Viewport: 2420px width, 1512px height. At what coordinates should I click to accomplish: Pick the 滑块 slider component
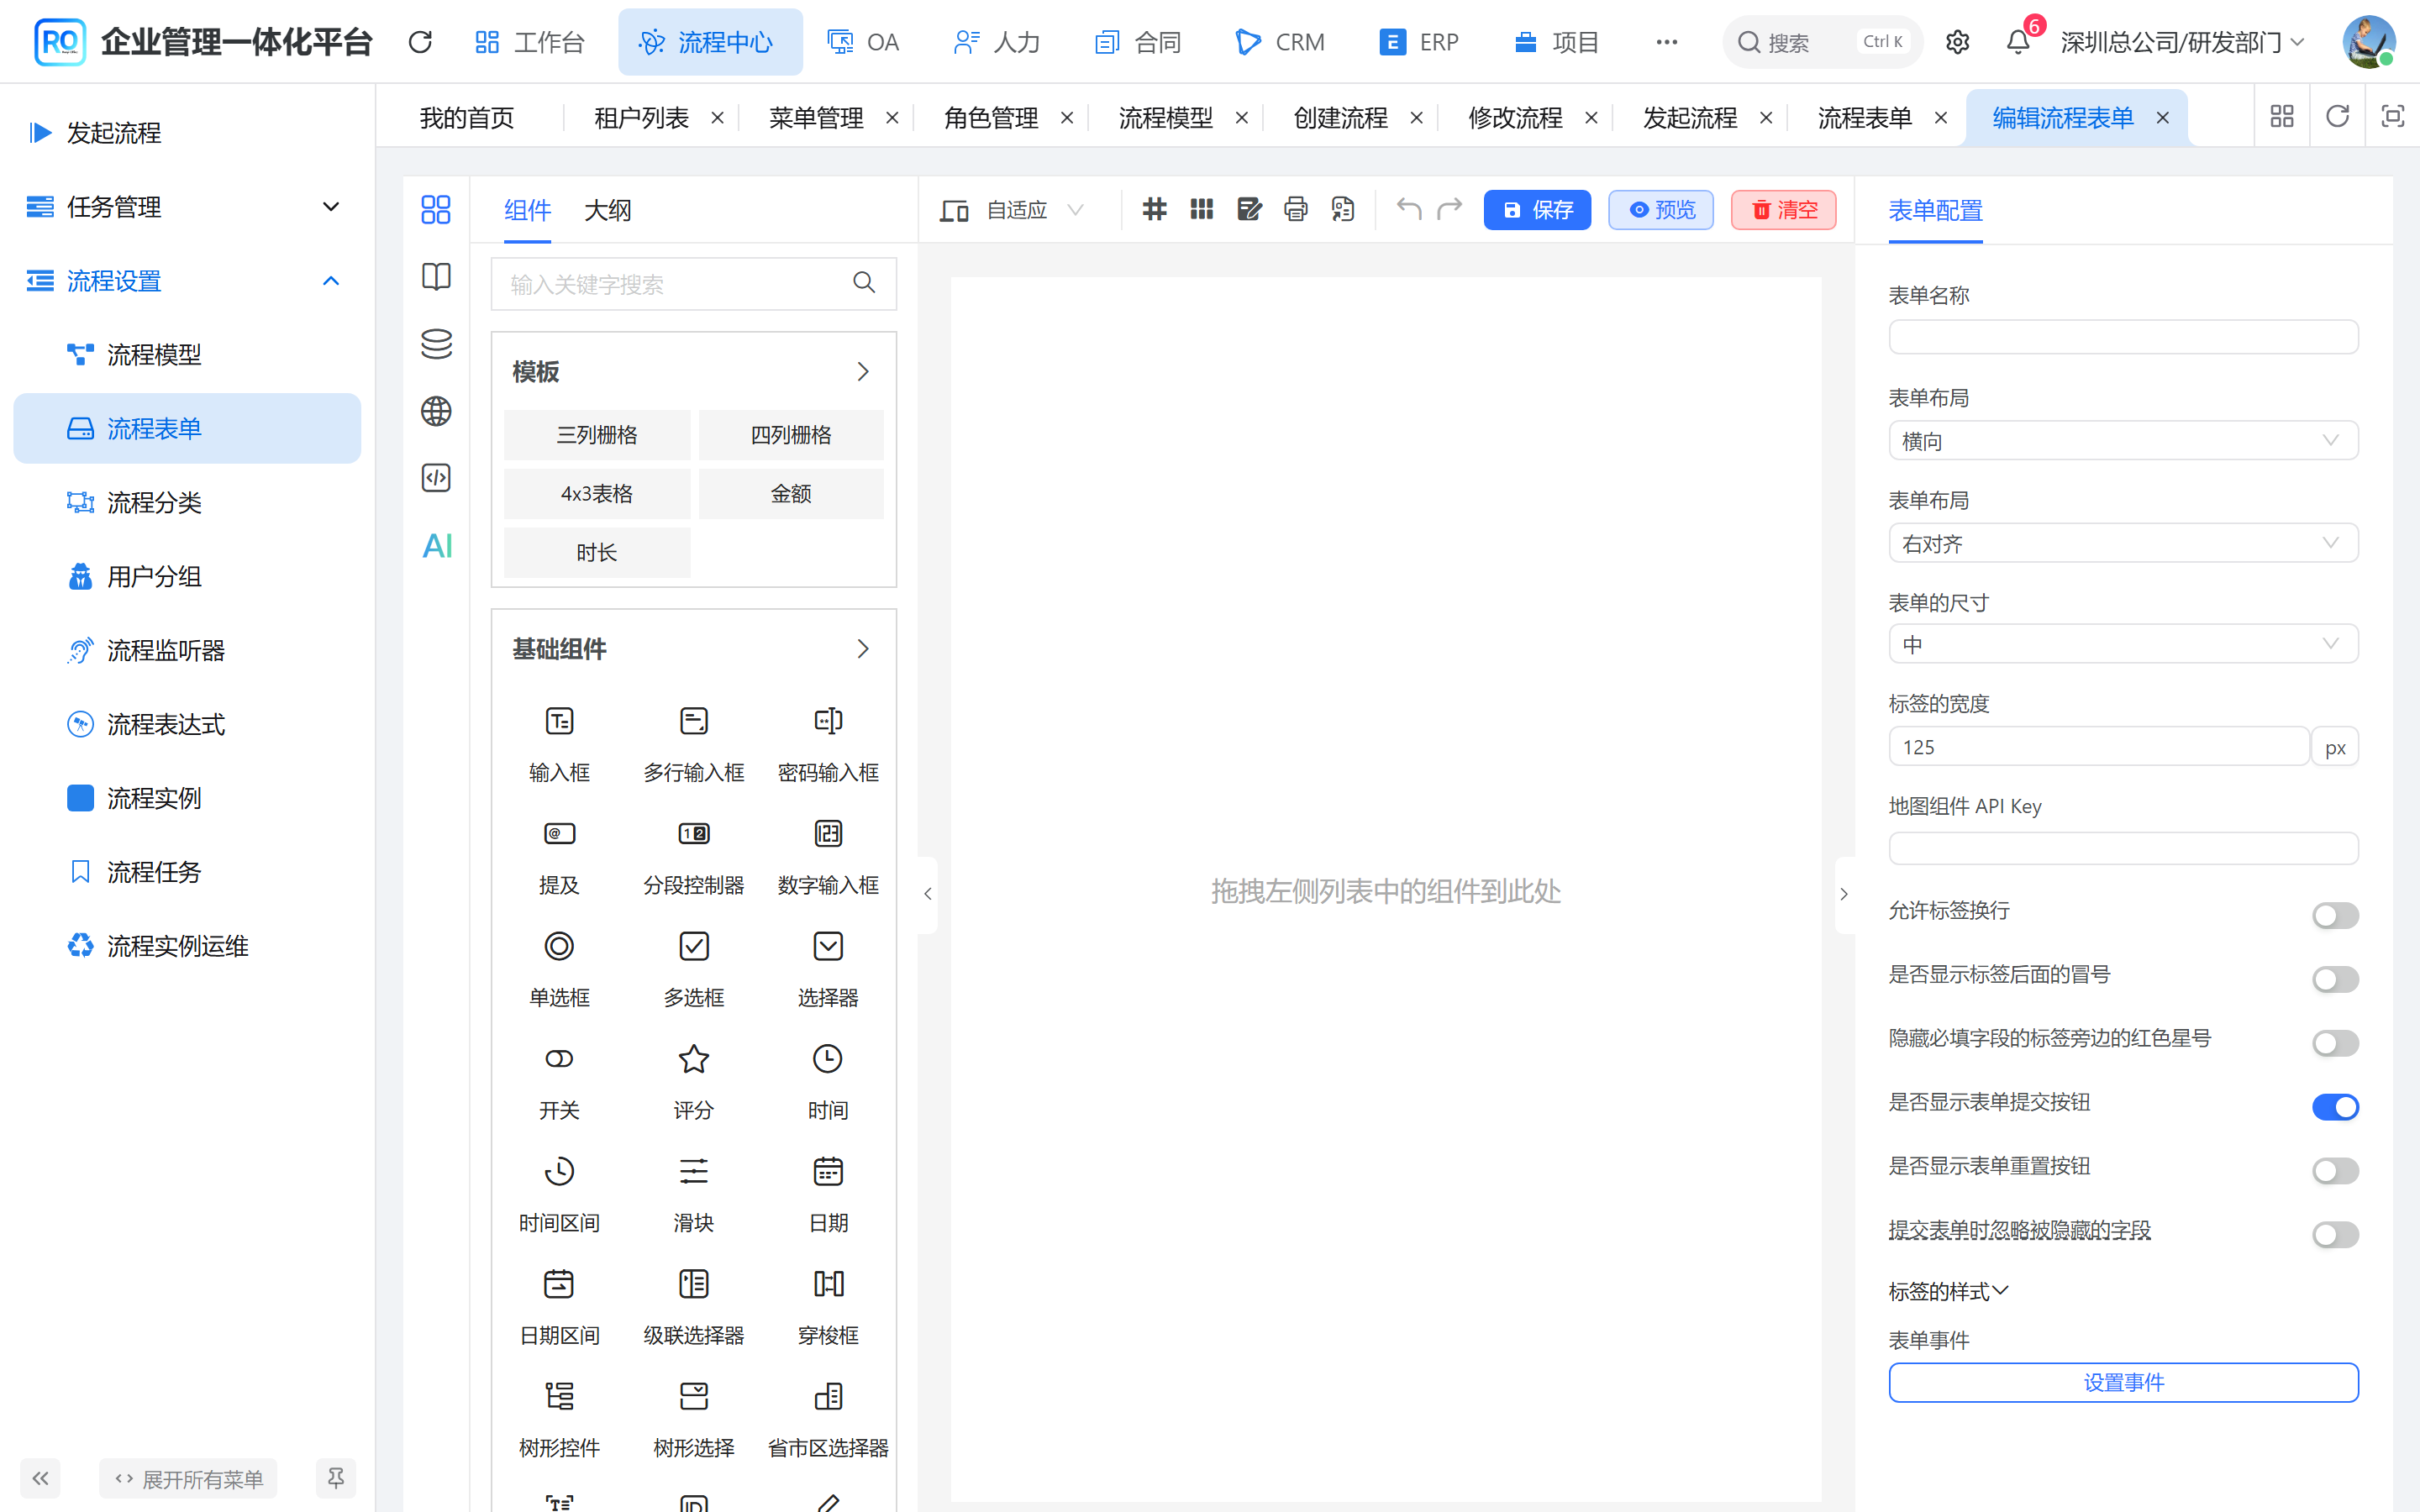click(693, 1170)
